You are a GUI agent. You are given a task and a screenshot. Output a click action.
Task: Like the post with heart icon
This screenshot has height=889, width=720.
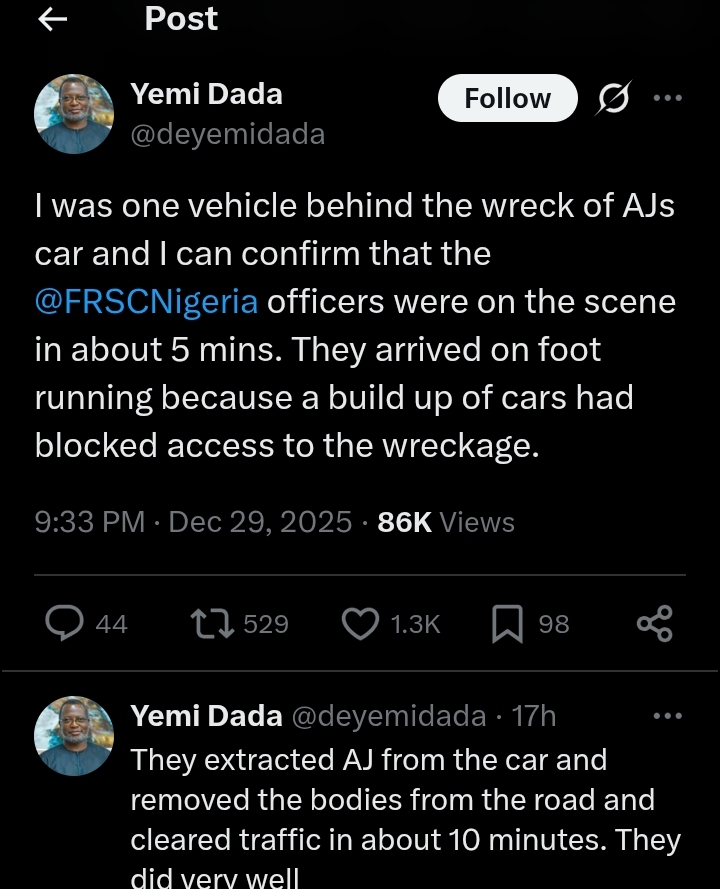tap(358, 624)
